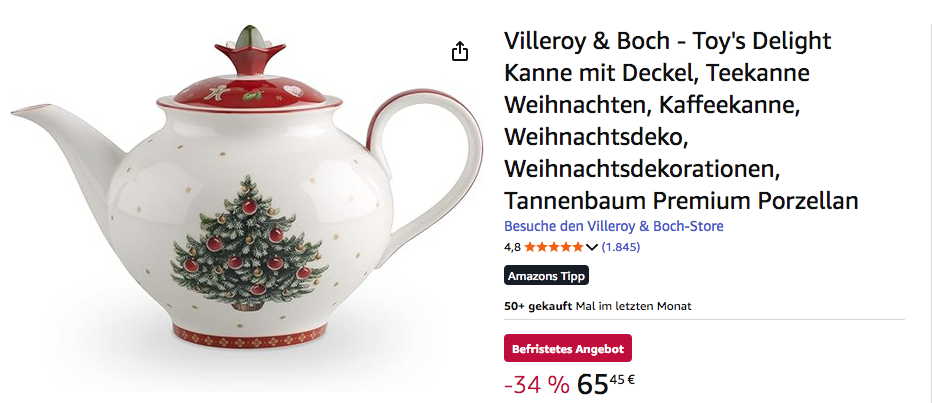
Task: Expand the rating breakdown chevron
Action: pyautogui.click(x=591, y=247)
